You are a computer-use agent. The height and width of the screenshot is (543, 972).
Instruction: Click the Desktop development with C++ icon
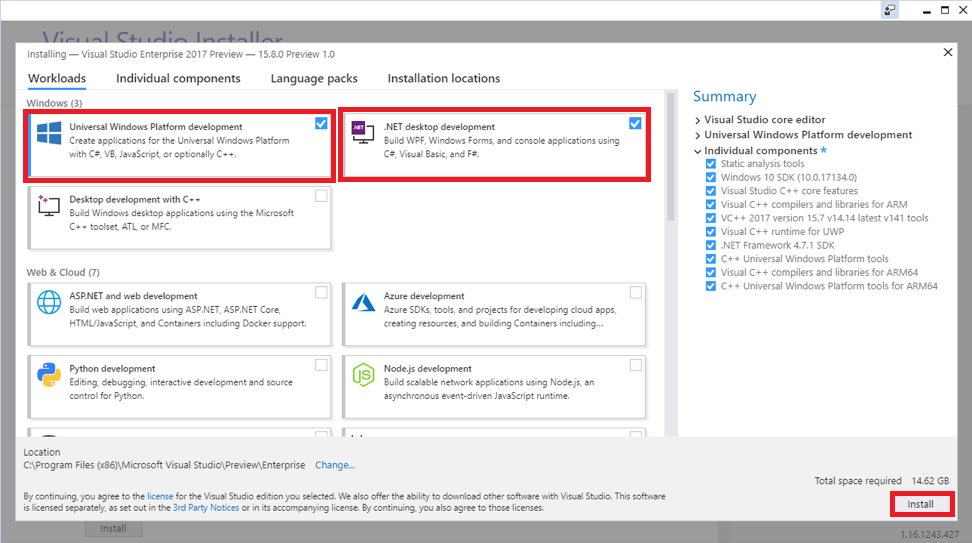(49, 205)
